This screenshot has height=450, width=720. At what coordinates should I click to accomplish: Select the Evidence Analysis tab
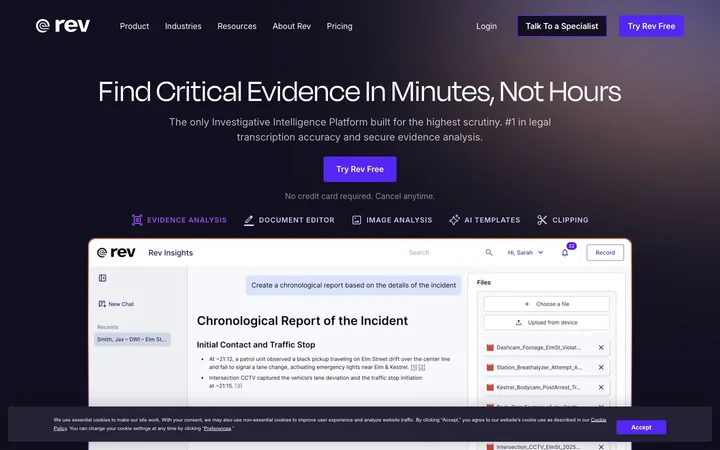point(179,220)
